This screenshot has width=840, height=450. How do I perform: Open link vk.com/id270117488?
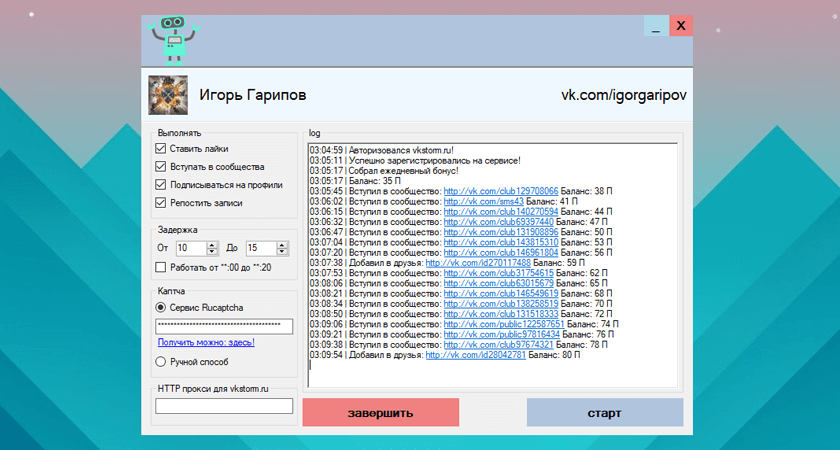point(478,262)
